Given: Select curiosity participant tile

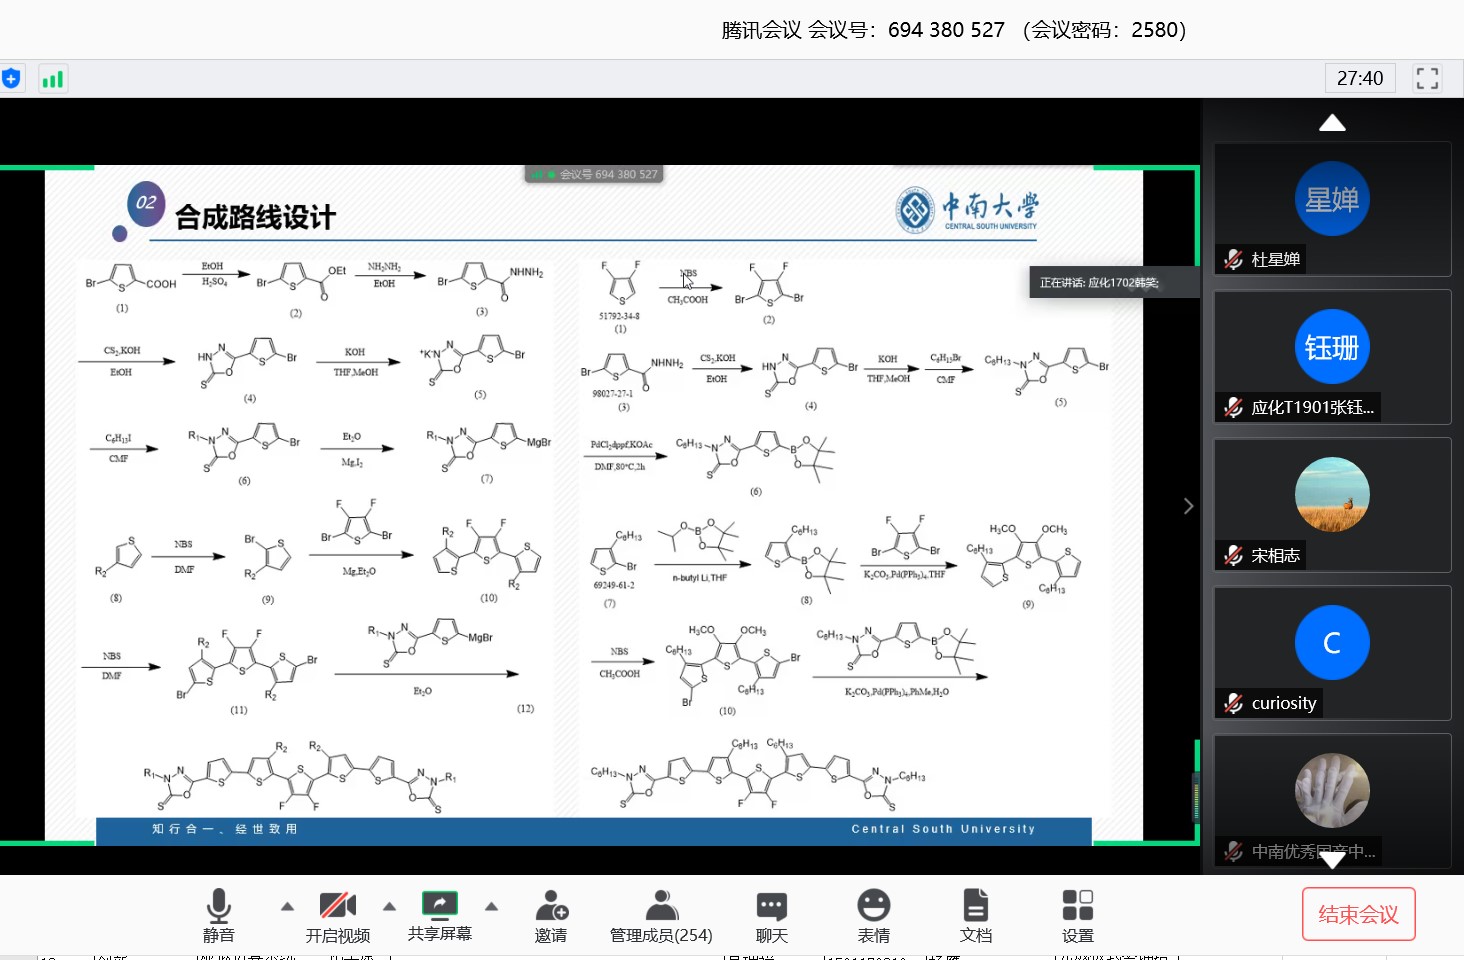Looking at the screenshot, I should (x=1332, y=652).
